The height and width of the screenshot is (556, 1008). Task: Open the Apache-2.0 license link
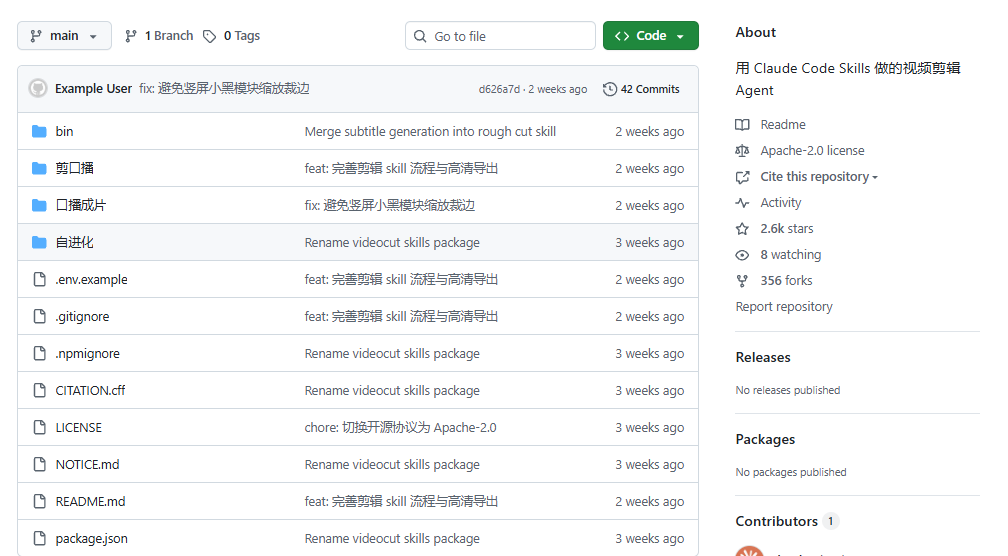[x=812, y=150]
